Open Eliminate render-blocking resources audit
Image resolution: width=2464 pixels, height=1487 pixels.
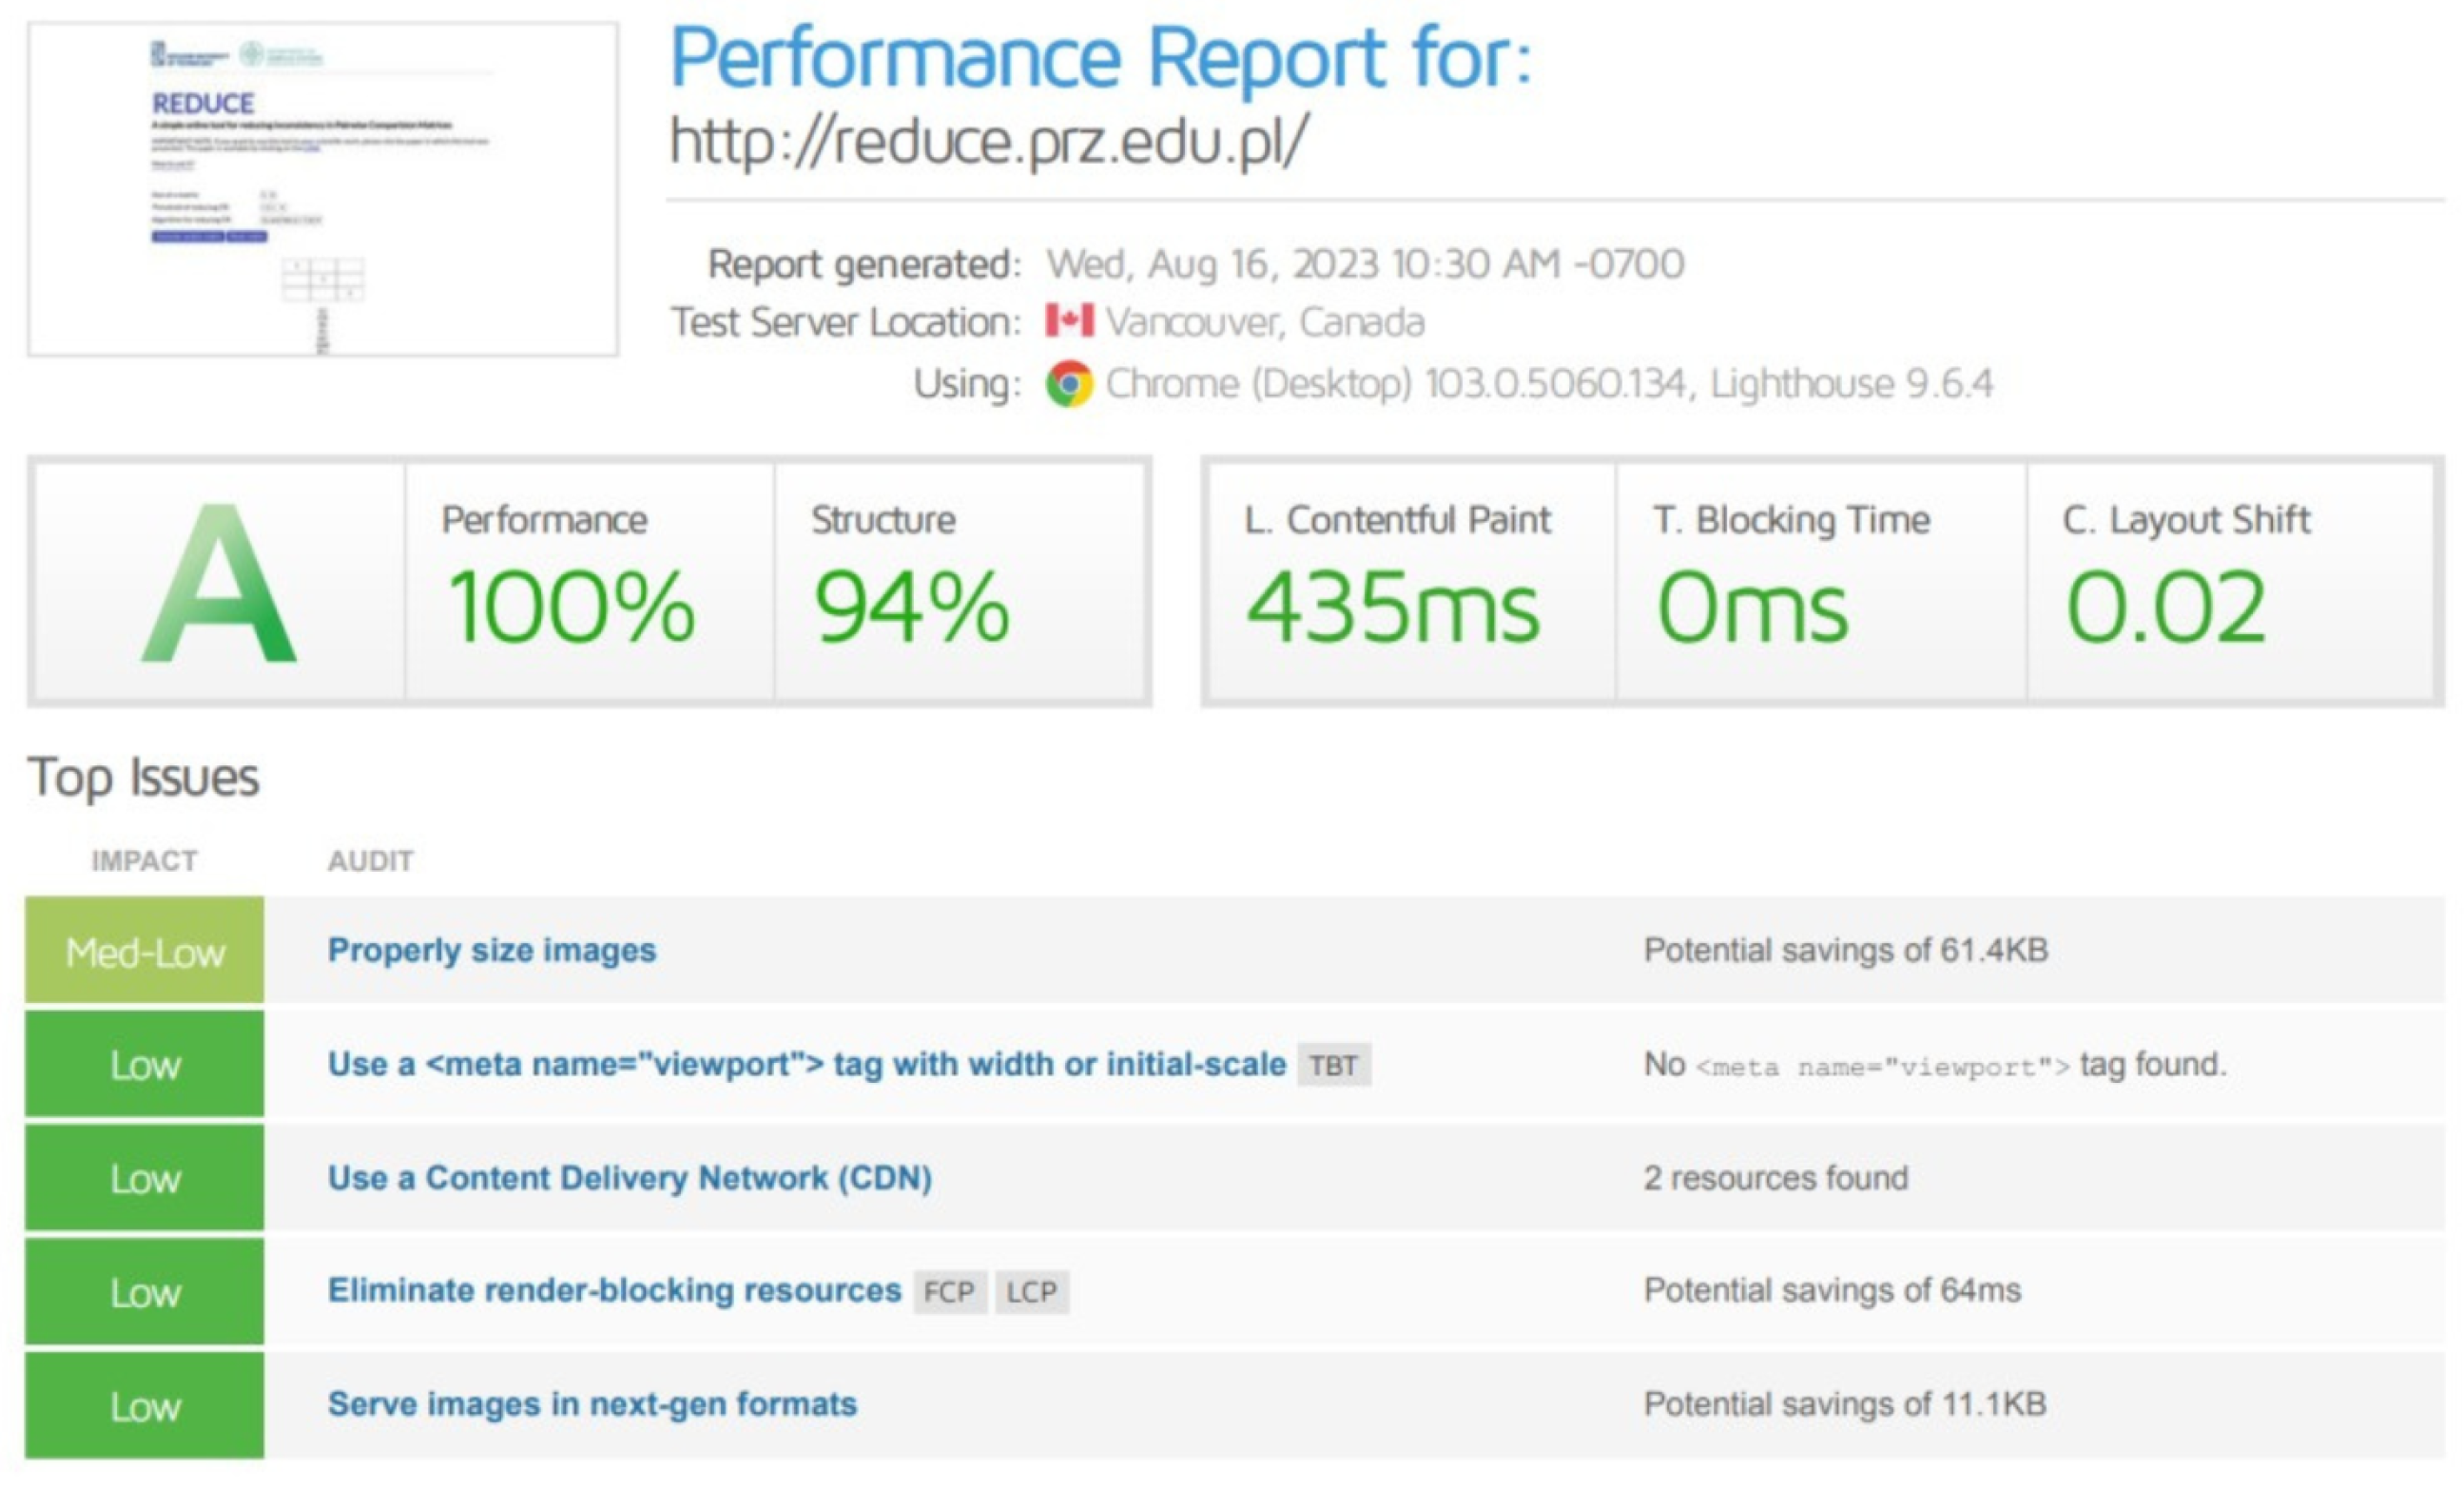click(614, 1291)
